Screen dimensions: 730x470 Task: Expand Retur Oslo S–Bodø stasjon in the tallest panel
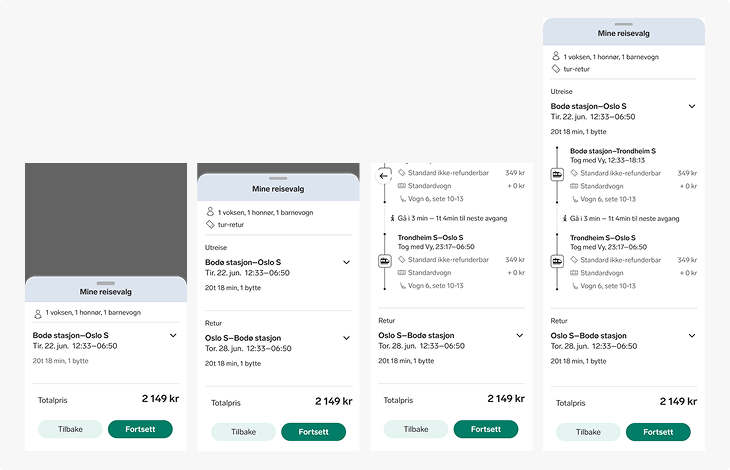pyautogui.click(x=692, y=336)
